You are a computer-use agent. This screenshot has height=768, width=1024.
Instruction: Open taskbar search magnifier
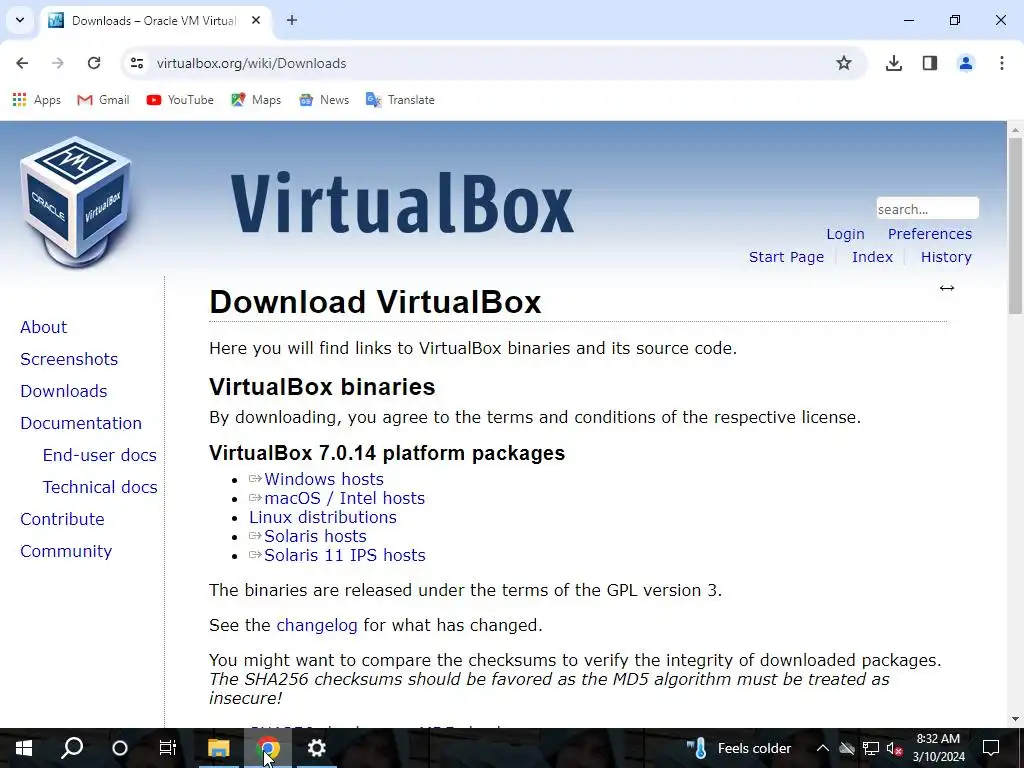72,748
